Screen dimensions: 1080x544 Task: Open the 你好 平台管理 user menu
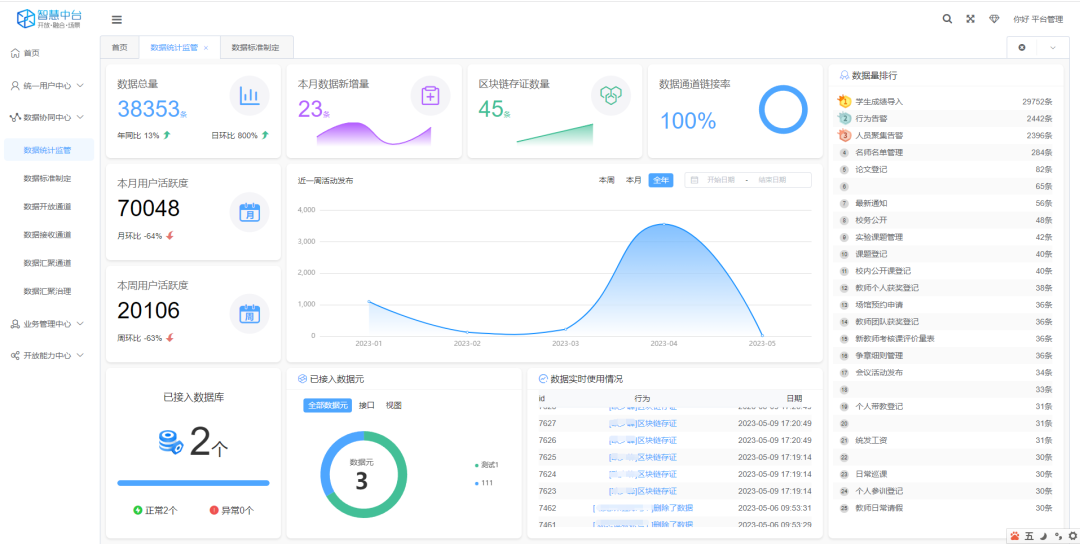pyautogui.click(x=1038, y=19)
